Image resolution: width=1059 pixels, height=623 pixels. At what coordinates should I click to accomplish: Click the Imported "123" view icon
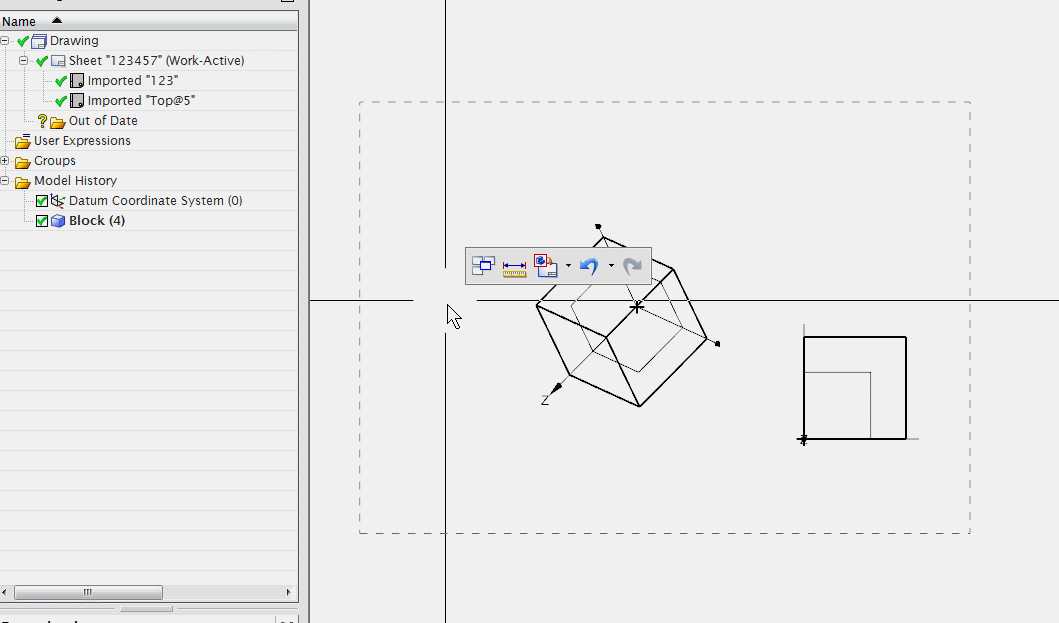coord(77,81)
